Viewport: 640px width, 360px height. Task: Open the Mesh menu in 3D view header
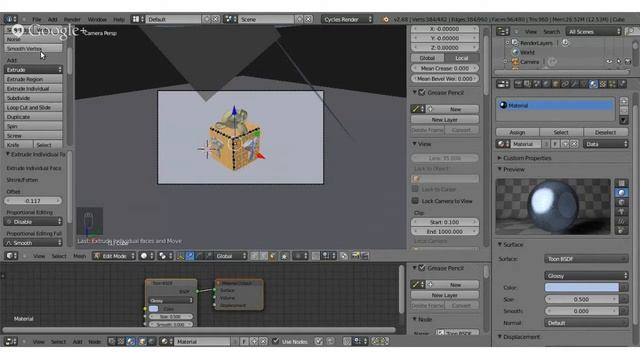(x=80, y=256)
